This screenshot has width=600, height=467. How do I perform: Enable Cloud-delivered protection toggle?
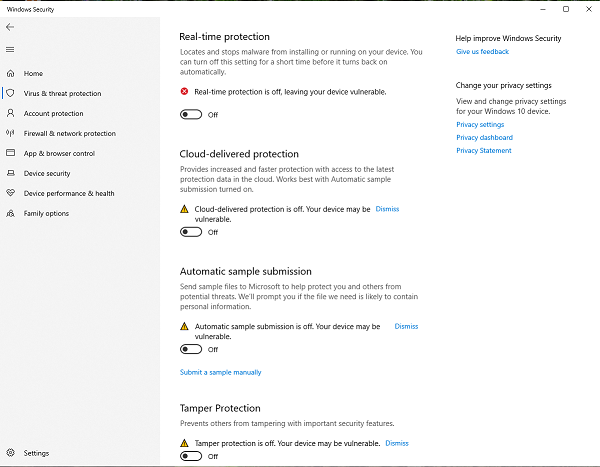[x=190, y=232]
